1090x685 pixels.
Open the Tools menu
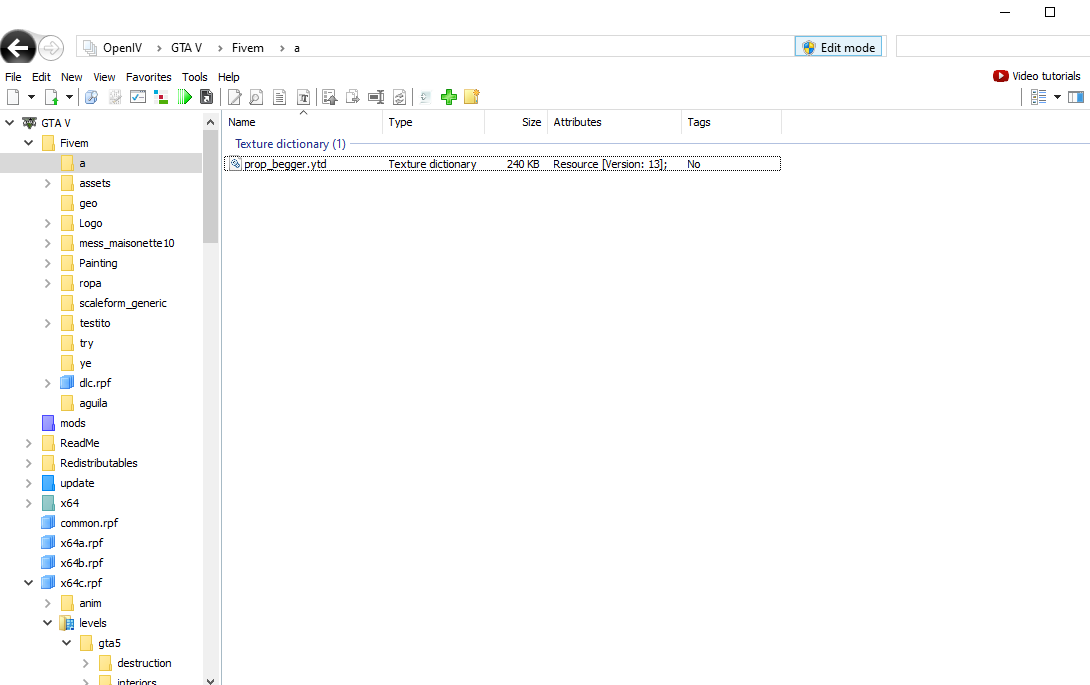click(x=195, y=77)
